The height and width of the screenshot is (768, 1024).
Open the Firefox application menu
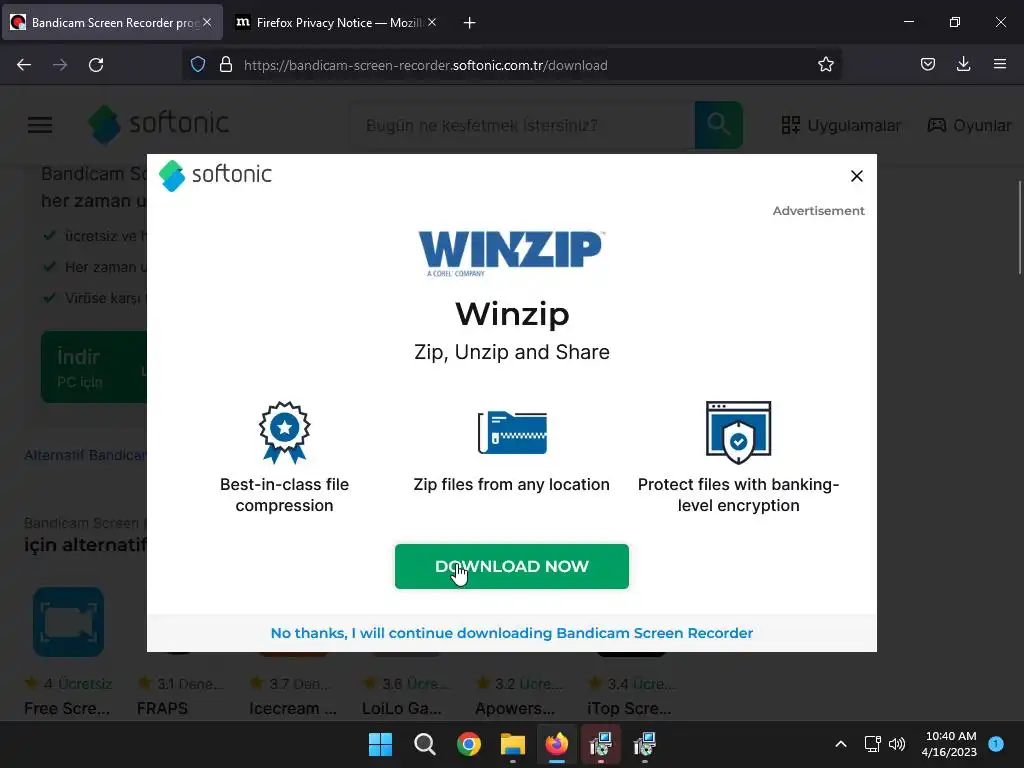(999, 65)
